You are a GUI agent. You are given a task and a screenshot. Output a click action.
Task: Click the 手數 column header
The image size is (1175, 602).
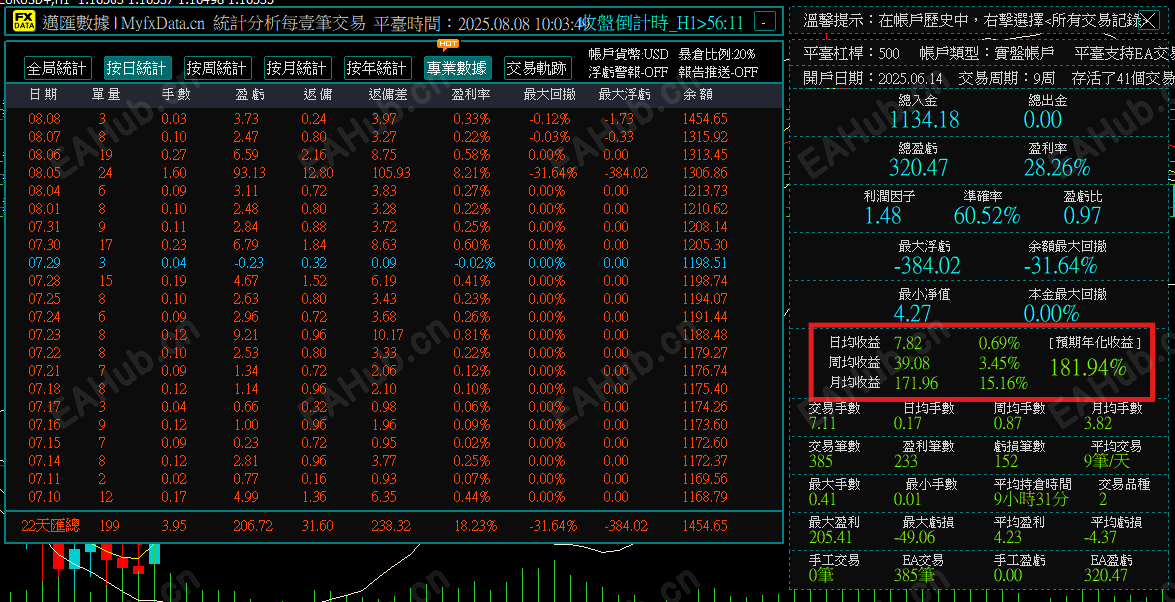pos(176,94)
